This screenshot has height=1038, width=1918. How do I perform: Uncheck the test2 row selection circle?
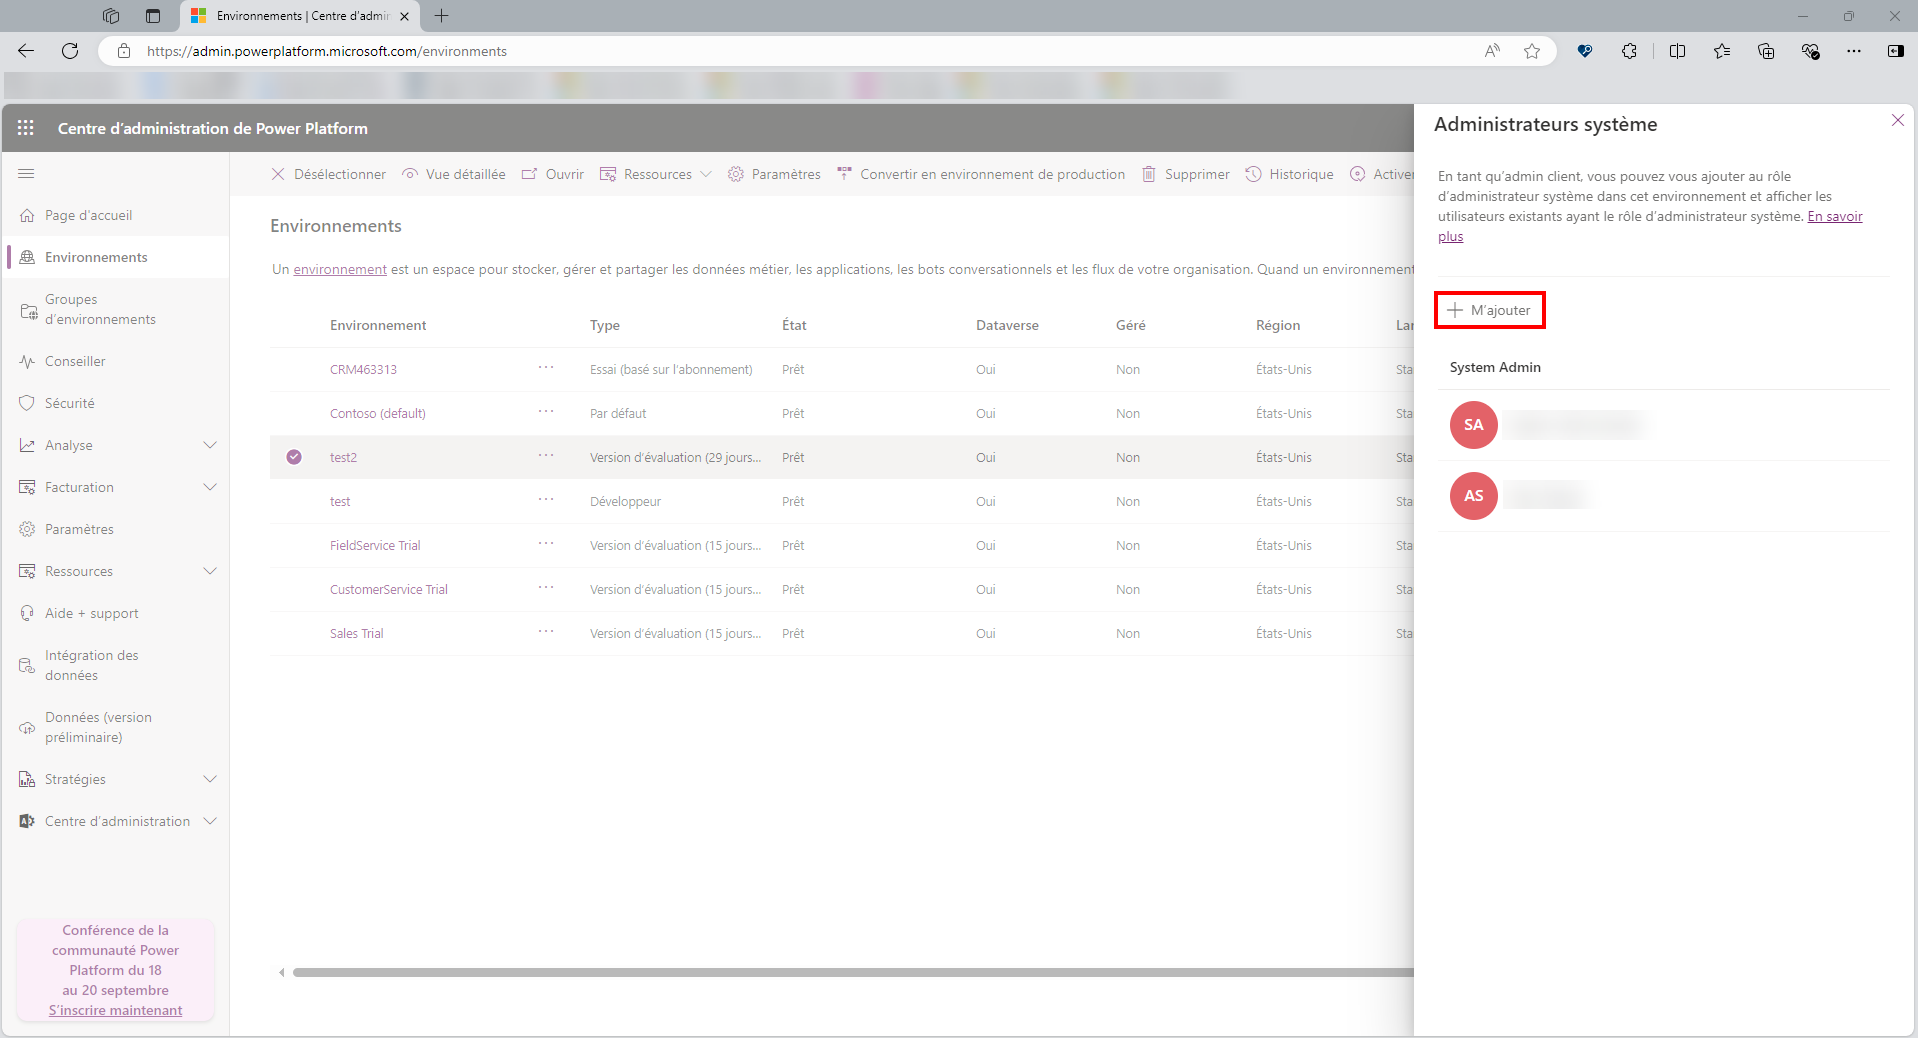tap(294, 457)
